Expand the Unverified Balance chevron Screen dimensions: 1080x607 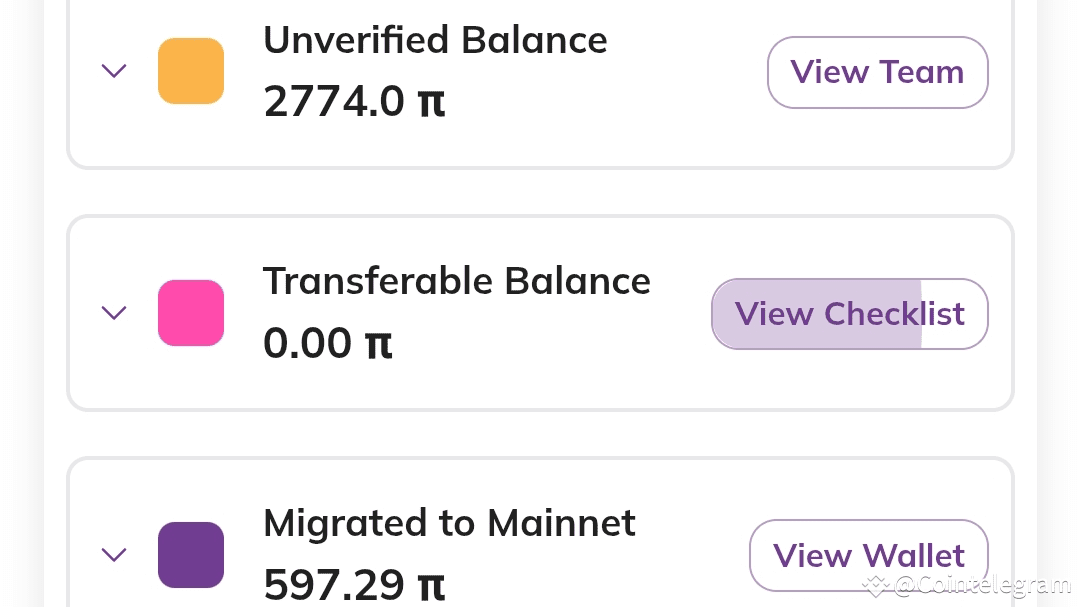[114, 71]
